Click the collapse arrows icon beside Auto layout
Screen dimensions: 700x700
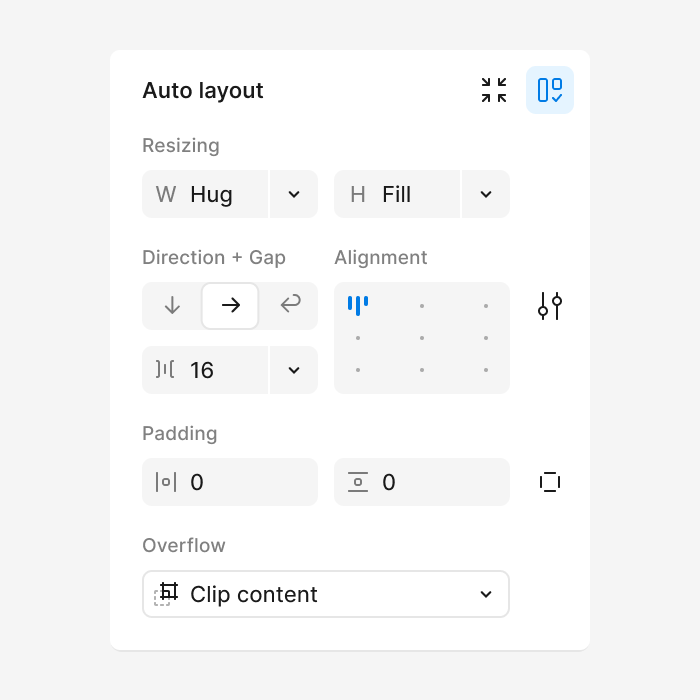(494, 90)
